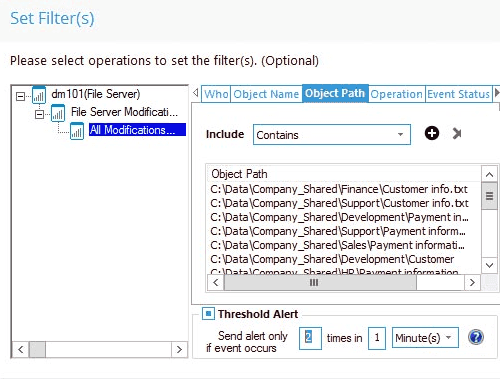
Task: Click the remove filter icon beside plus
Action: (457, 134)
